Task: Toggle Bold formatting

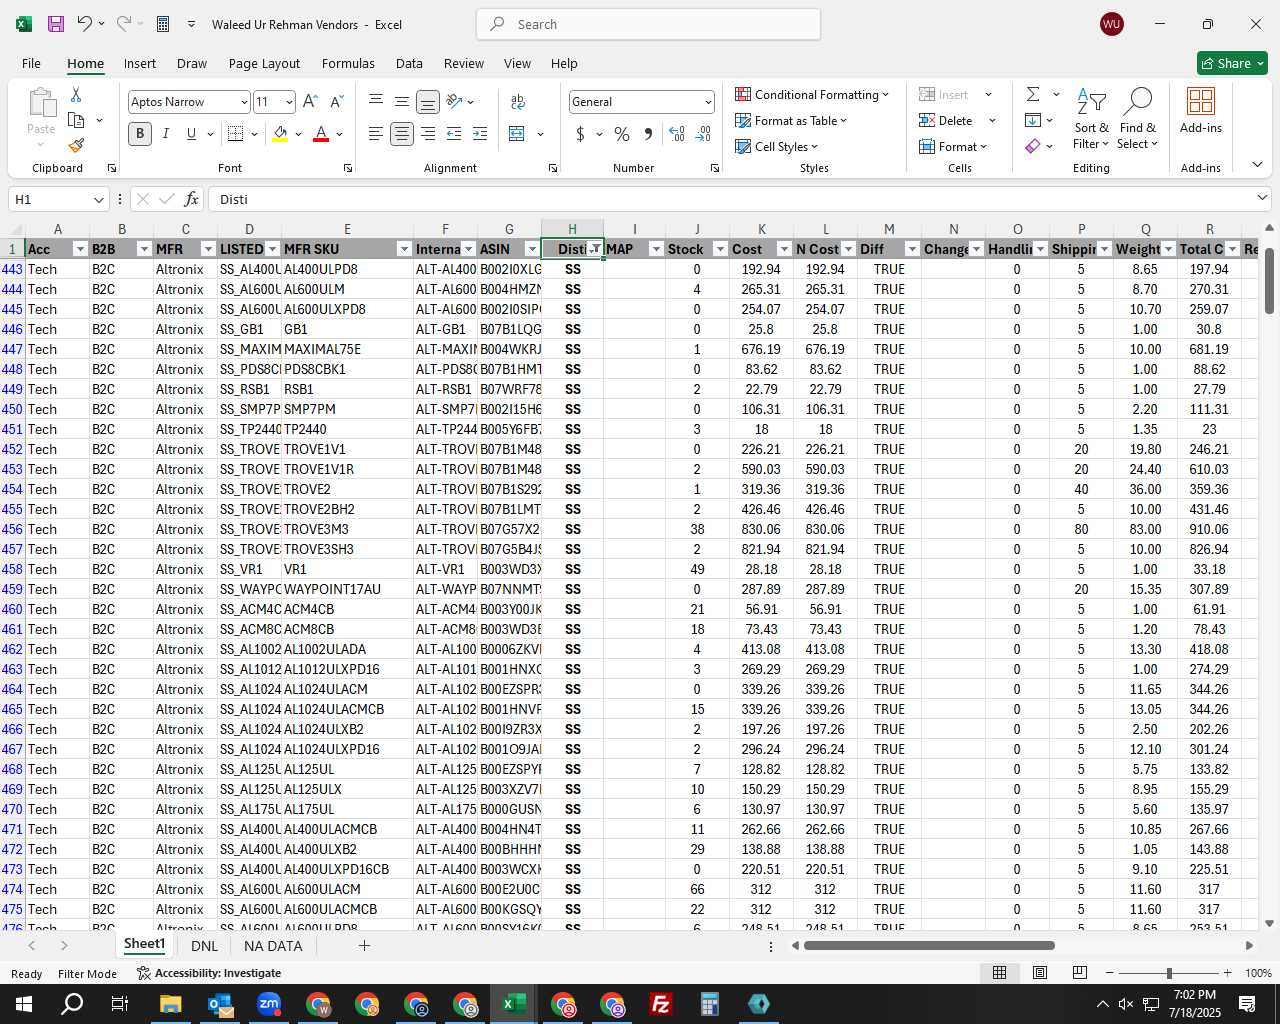Action: 140,133
